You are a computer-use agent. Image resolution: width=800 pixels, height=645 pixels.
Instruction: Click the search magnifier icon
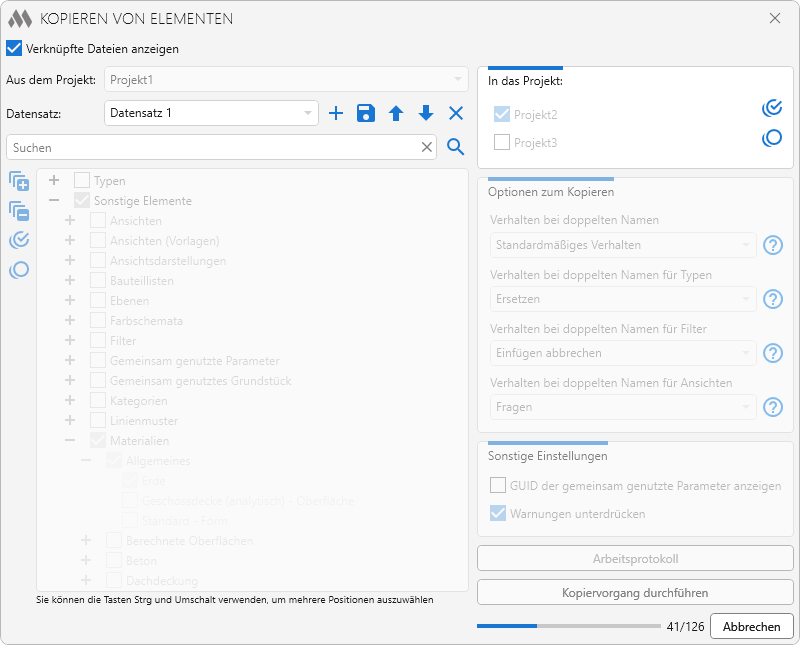pos(456,147)
